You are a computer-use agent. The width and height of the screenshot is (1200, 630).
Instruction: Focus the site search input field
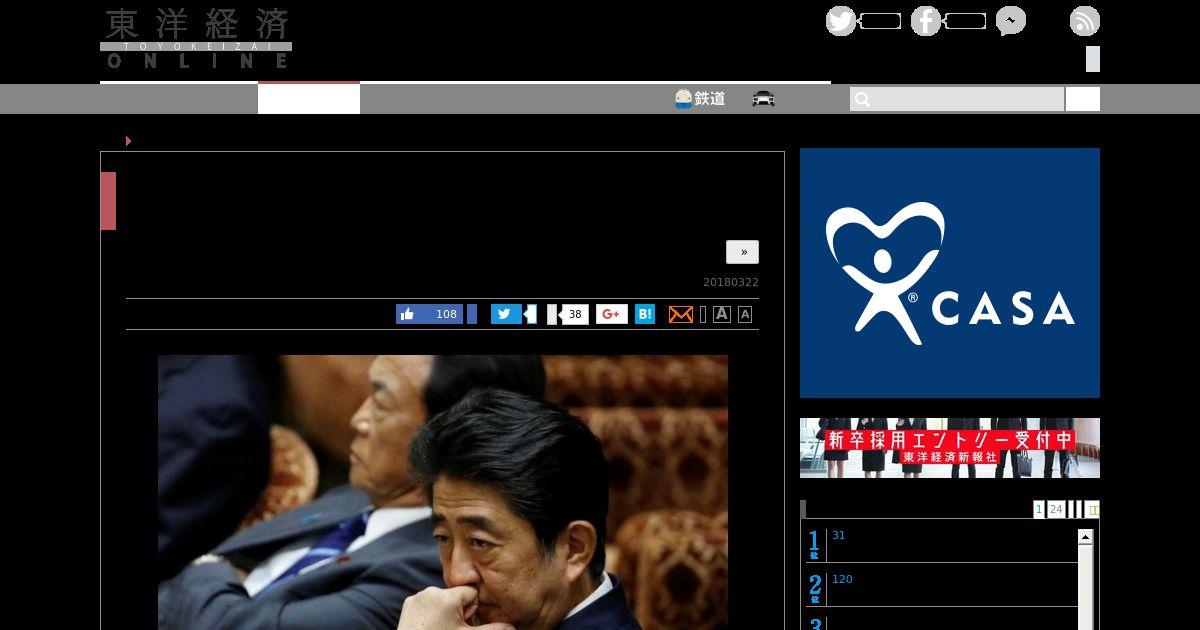[x=957, y=99]
